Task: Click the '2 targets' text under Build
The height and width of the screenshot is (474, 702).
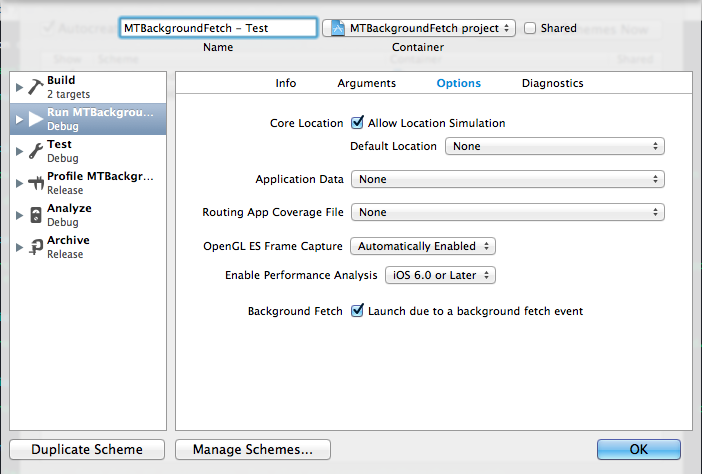Action: [68, 94]
